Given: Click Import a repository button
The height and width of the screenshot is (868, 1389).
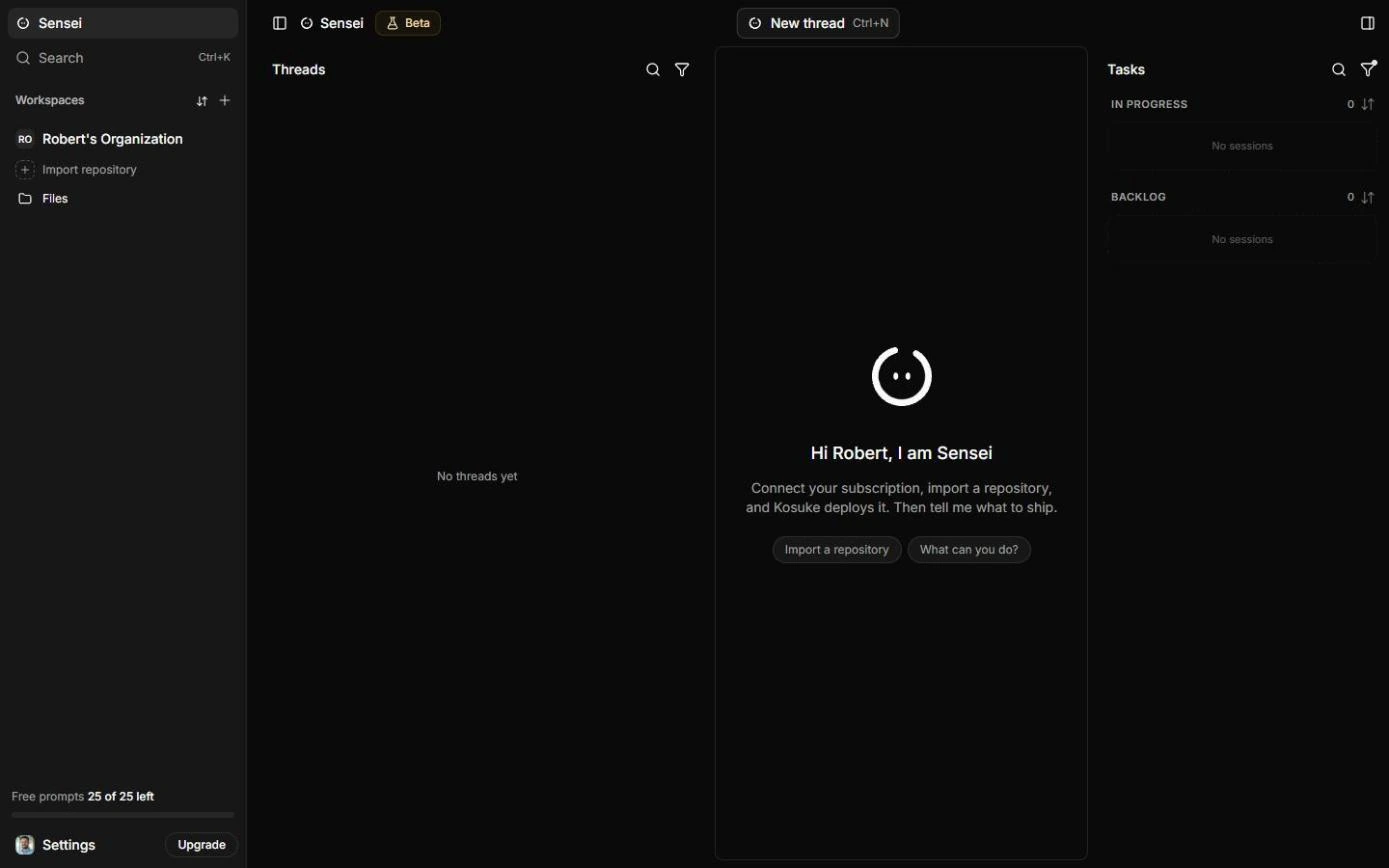Looking at the screenshot, I should (x=837, y=550).
